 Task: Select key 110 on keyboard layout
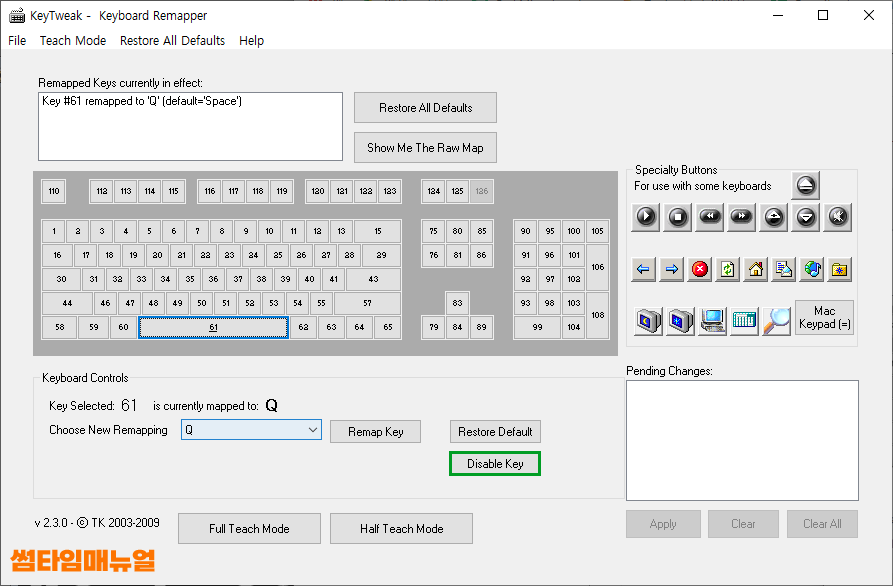coord(54,191)
